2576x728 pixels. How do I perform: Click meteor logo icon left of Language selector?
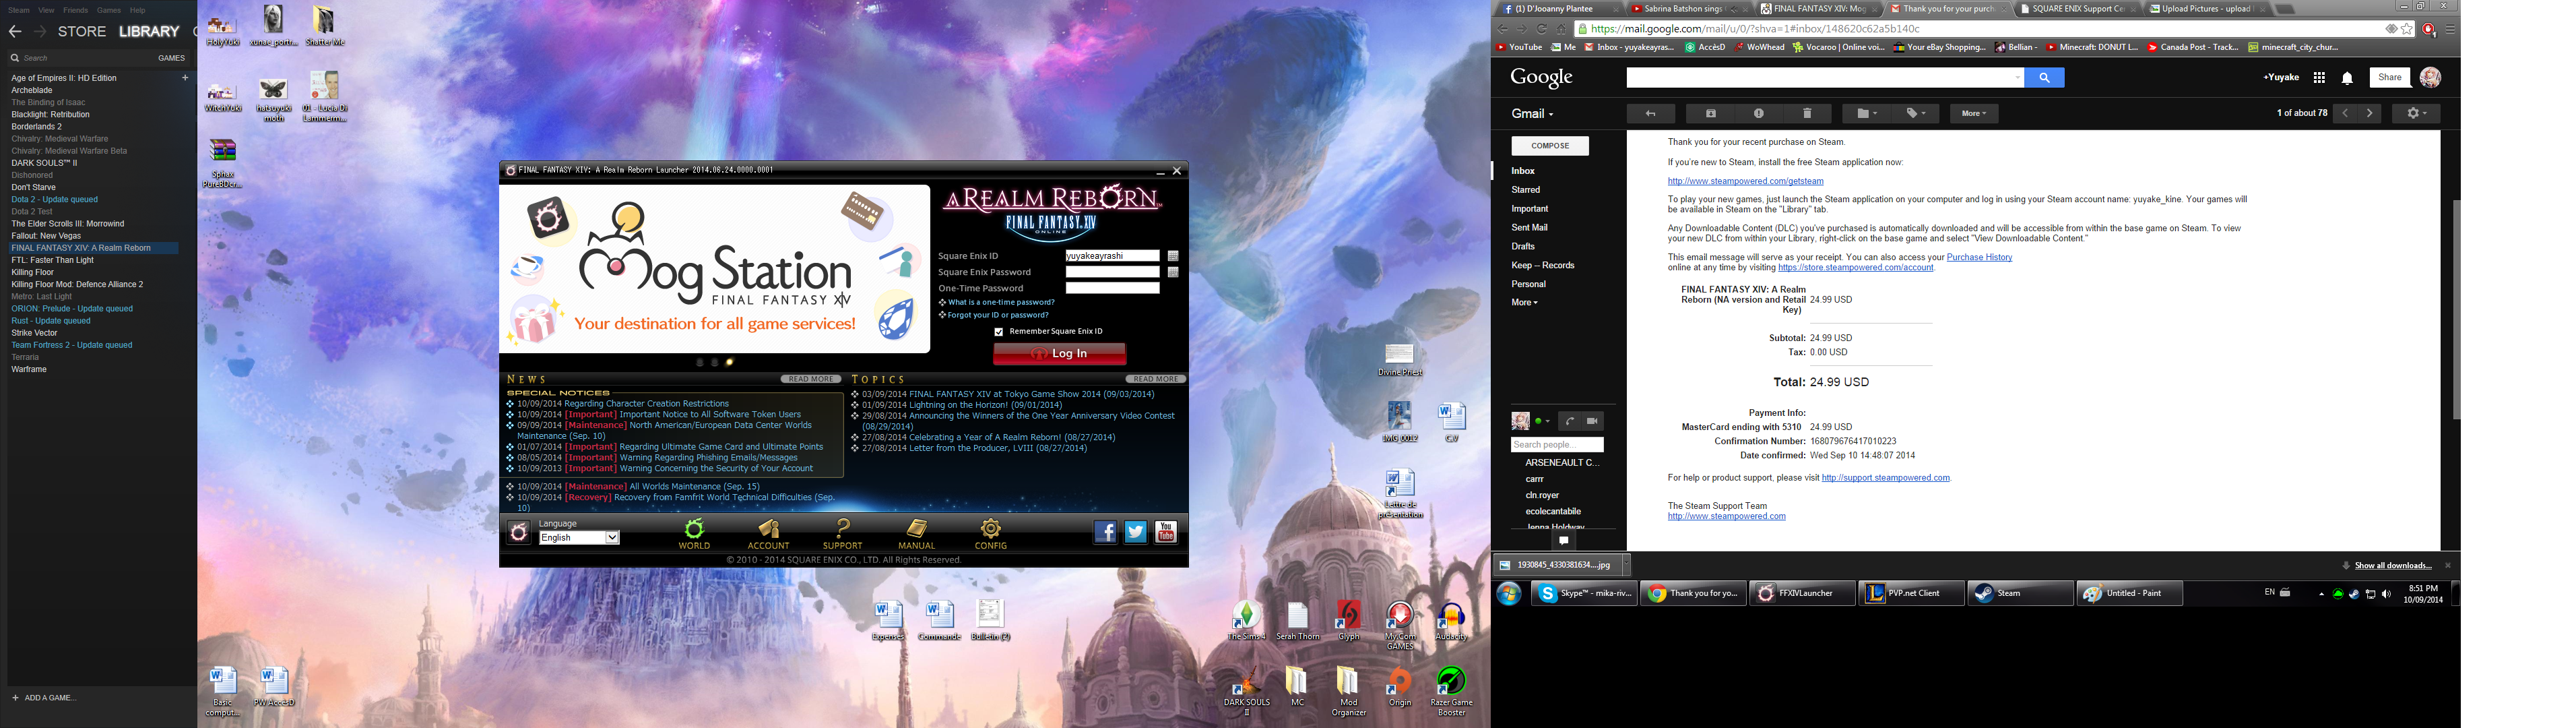pos(518,532)
